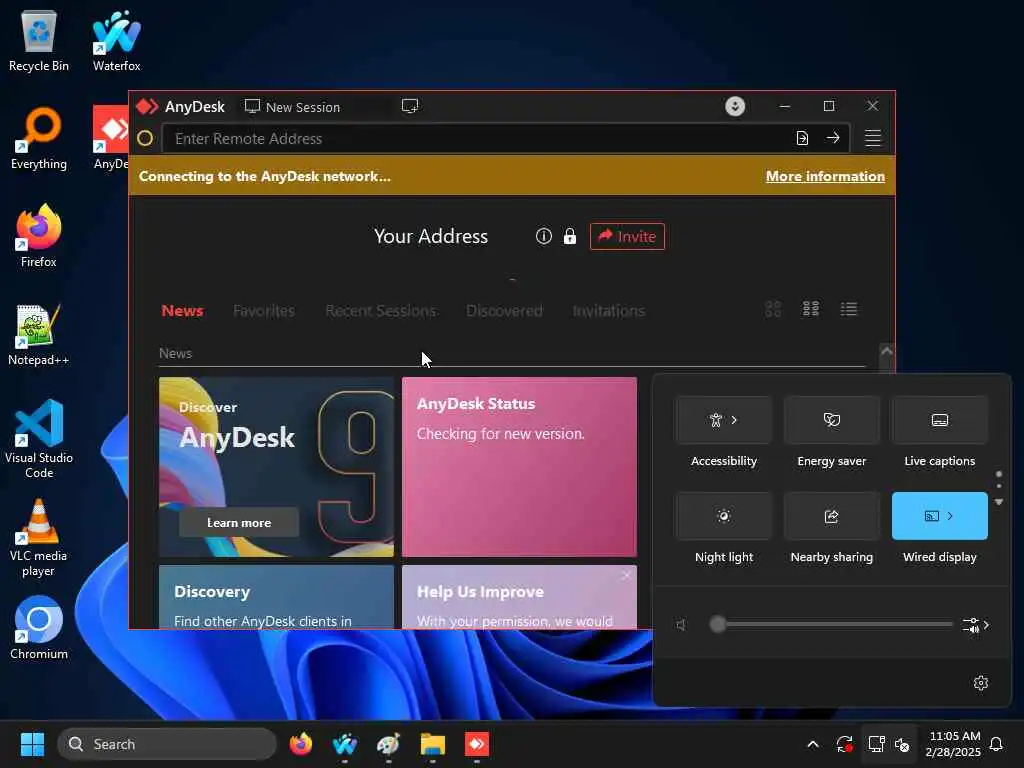Open the notification bell
The image size is (1024, 768).
[996, 744]
